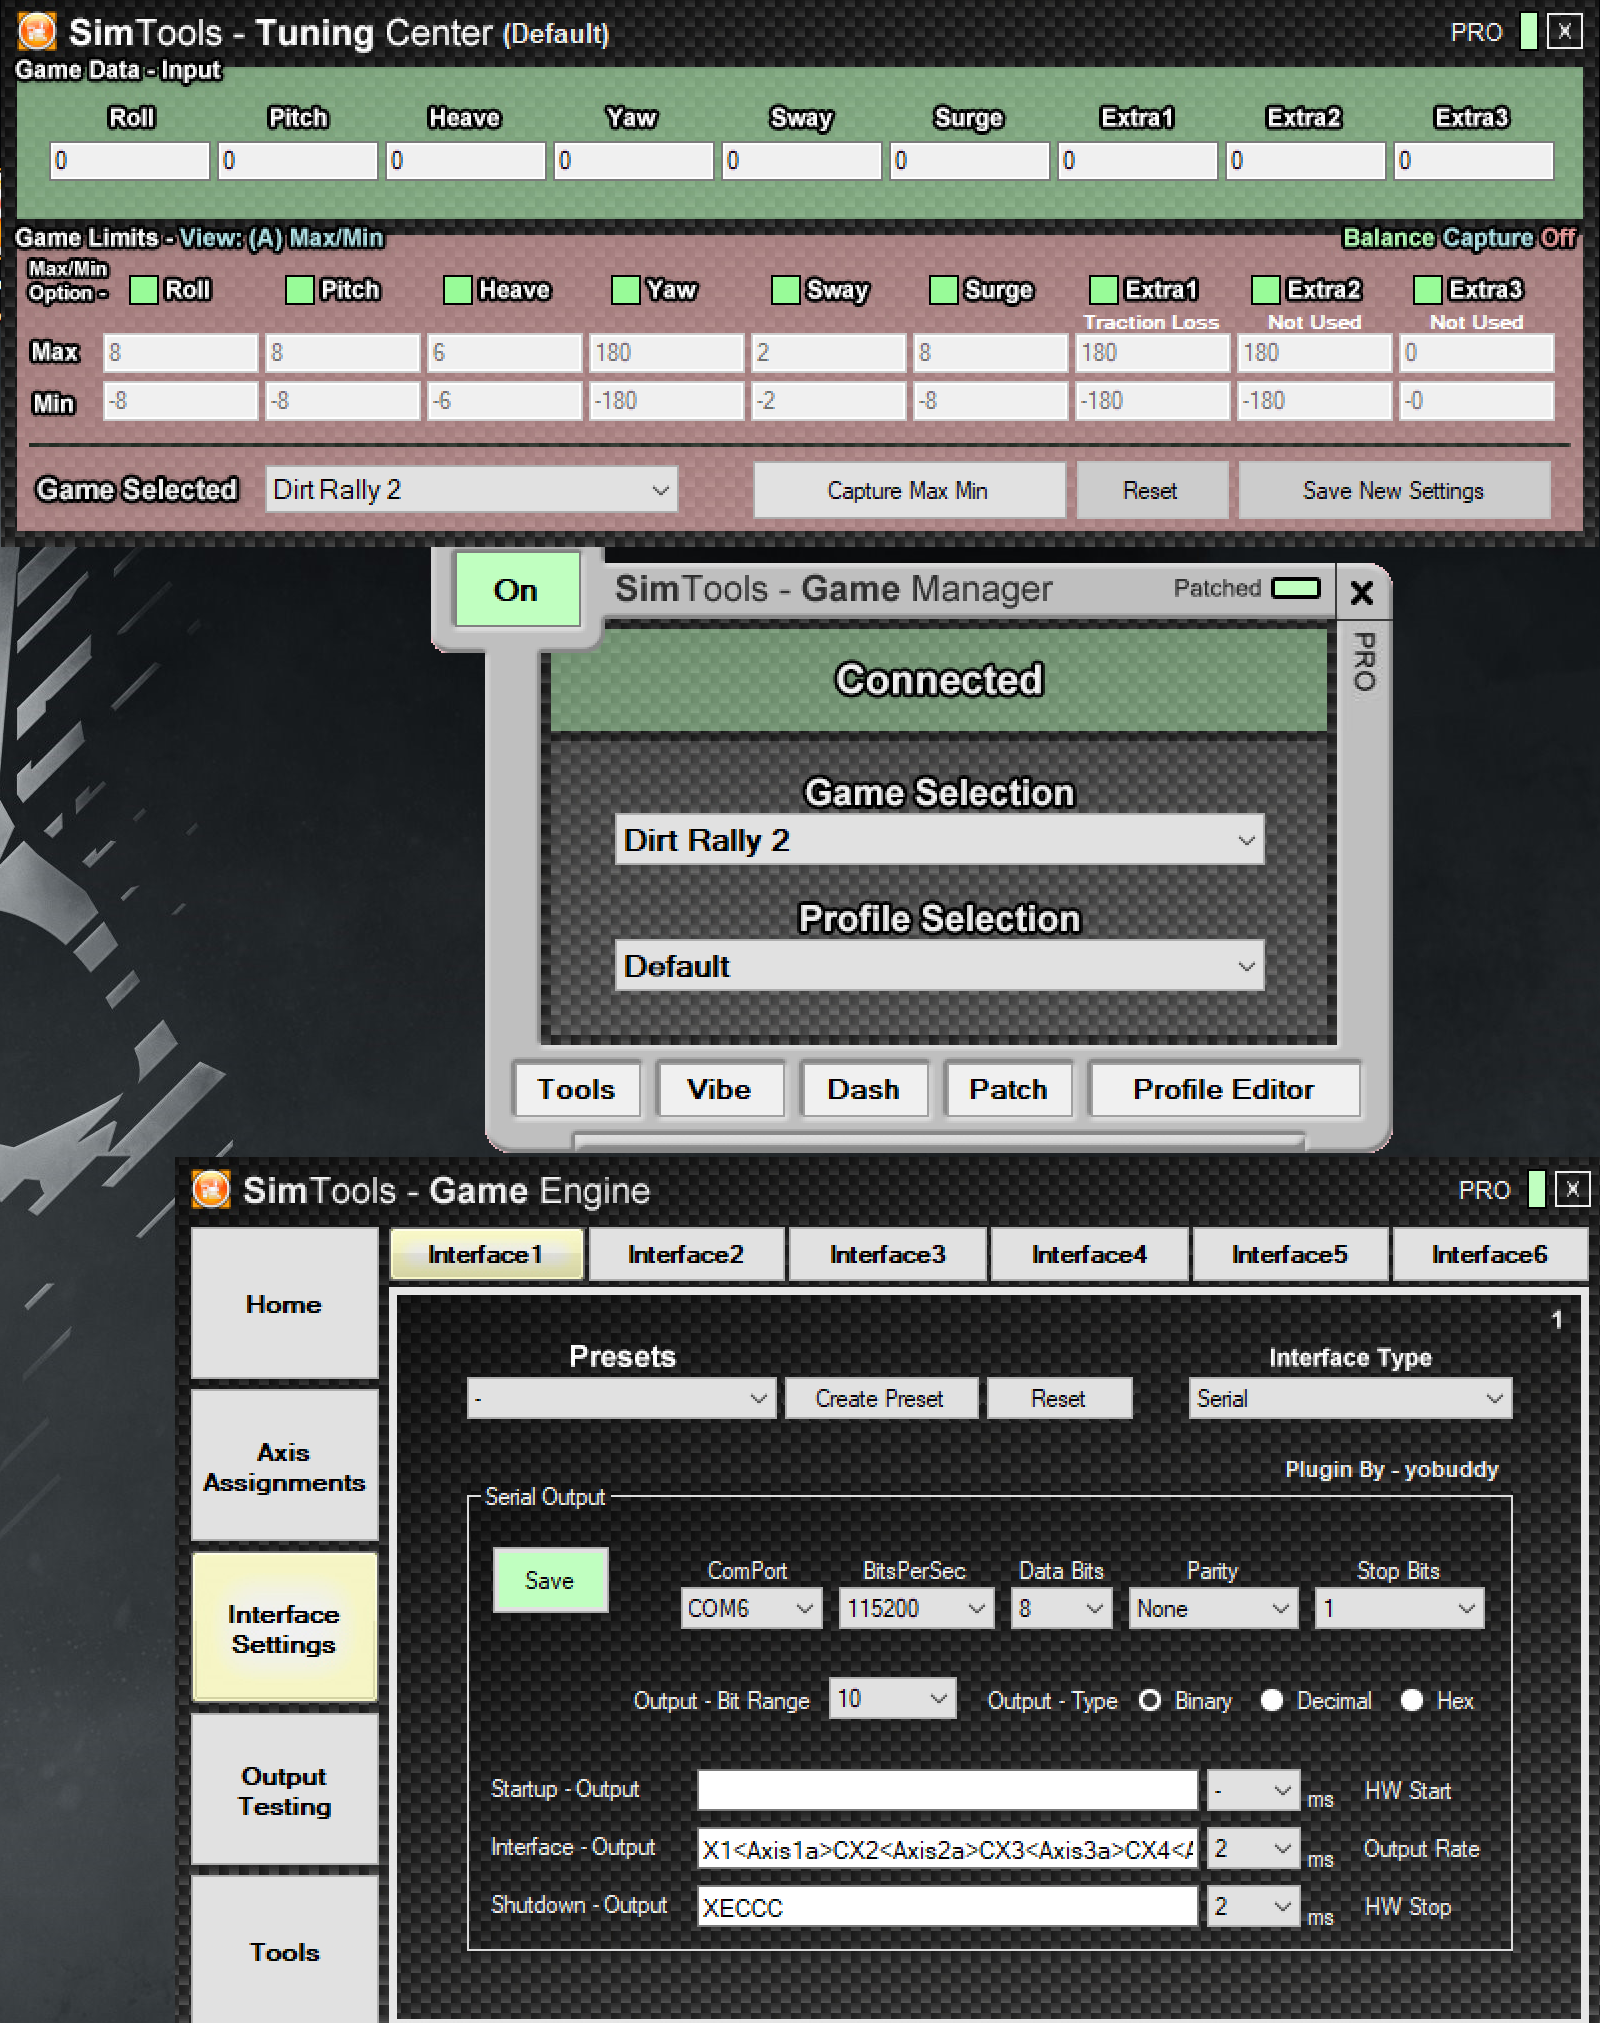Open Game Selected dropdown in Tuning Center
The height and width of the screenshot is (2023, 1600).
pos(472,490)
